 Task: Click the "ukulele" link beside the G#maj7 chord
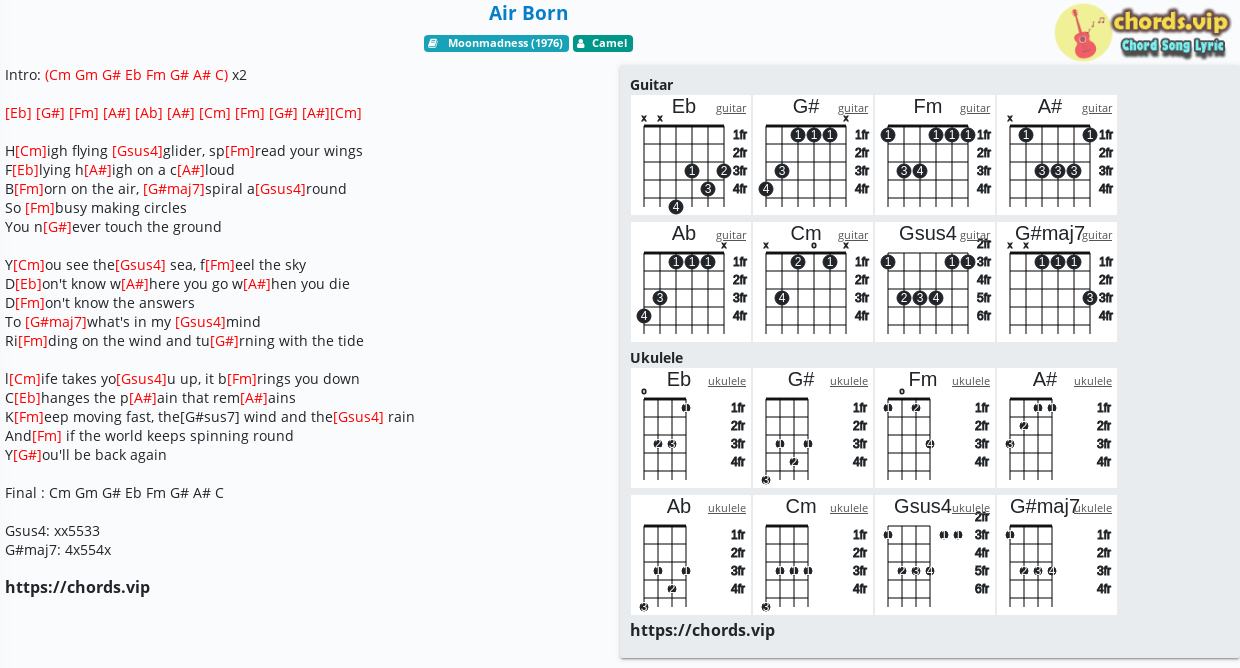1093,508
